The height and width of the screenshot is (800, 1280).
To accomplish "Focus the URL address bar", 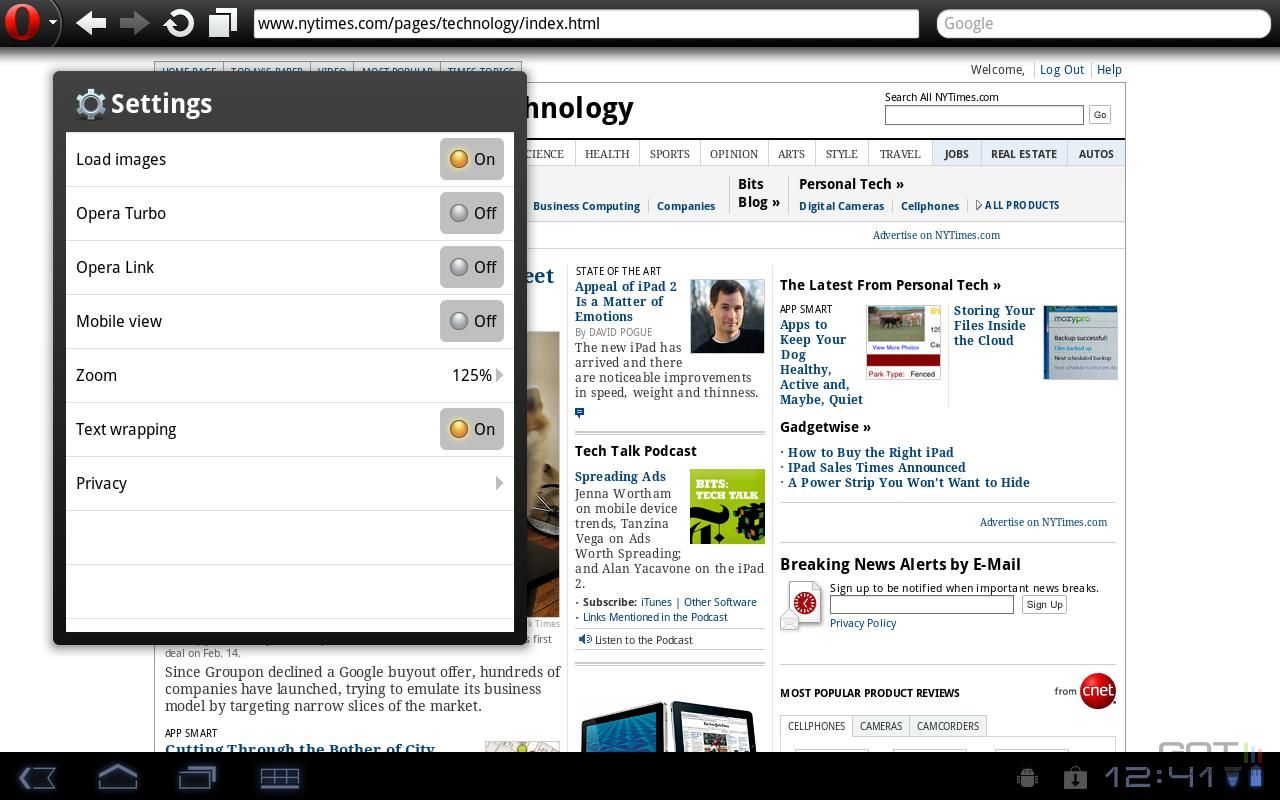I will coord(586,23).
